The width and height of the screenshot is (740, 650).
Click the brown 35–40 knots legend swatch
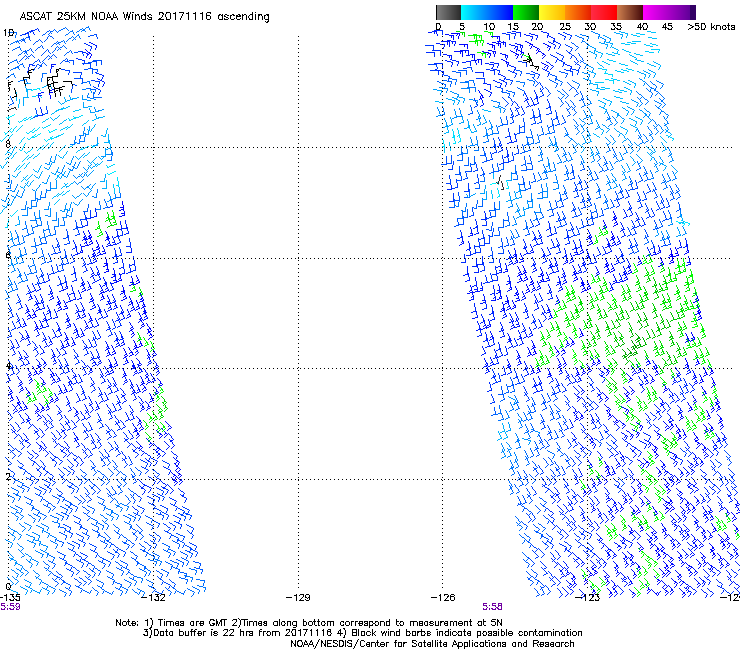[630, 12]
